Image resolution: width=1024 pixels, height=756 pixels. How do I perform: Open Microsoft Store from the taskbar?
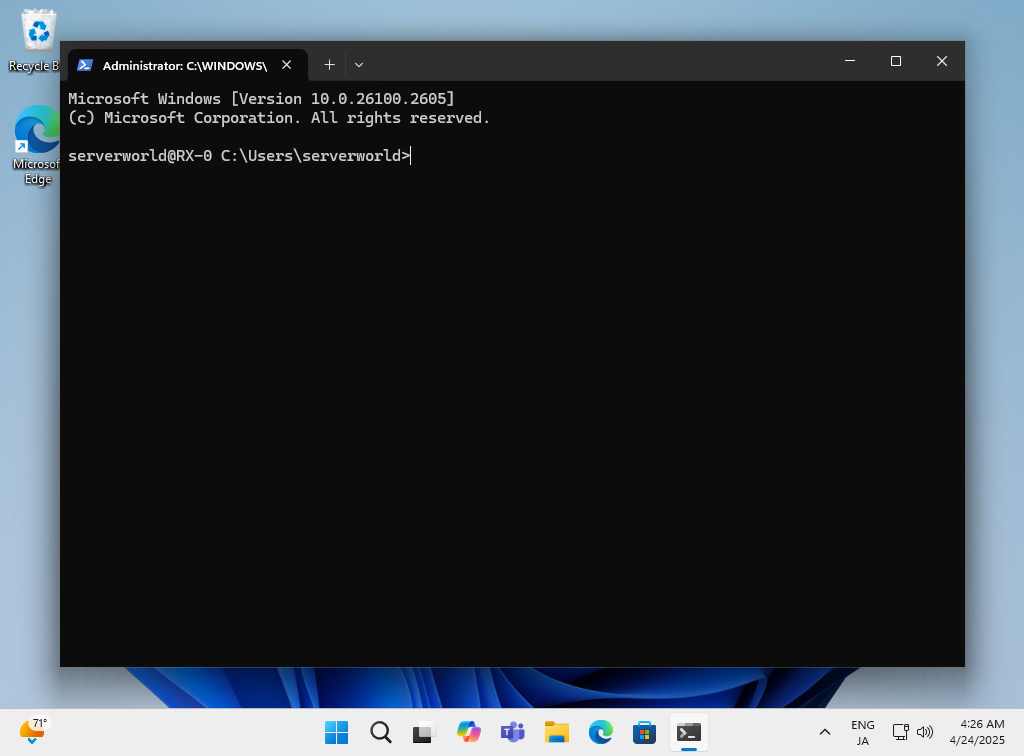point(645,732)
